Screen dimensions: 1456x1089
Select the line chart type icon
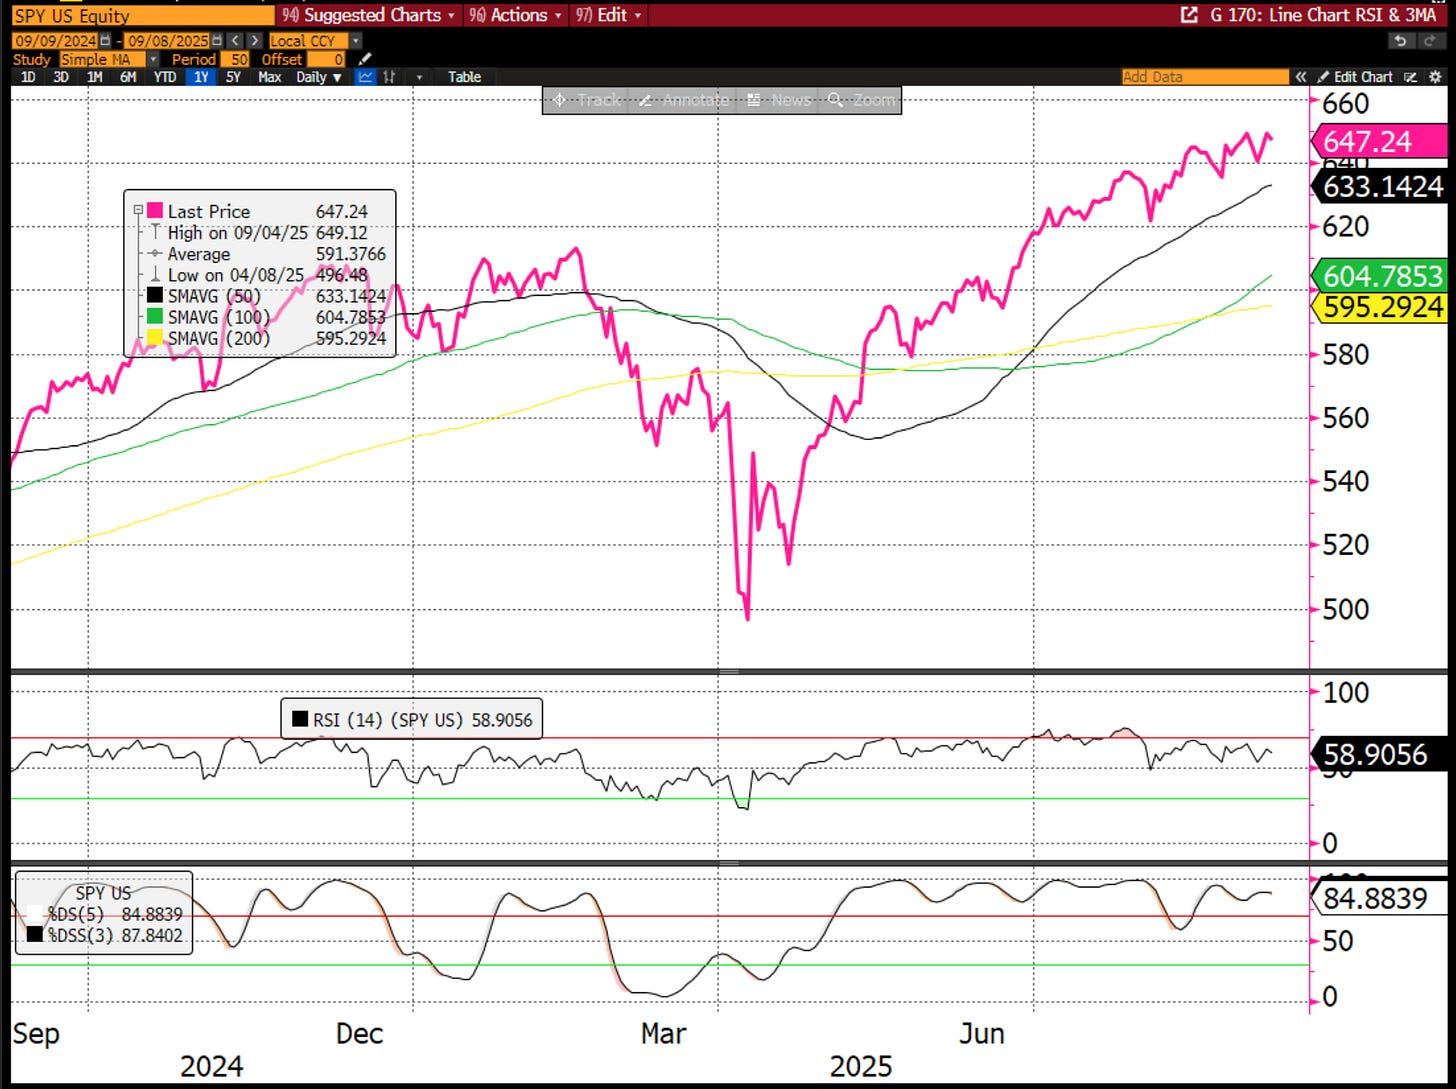[x=365, y=77]
